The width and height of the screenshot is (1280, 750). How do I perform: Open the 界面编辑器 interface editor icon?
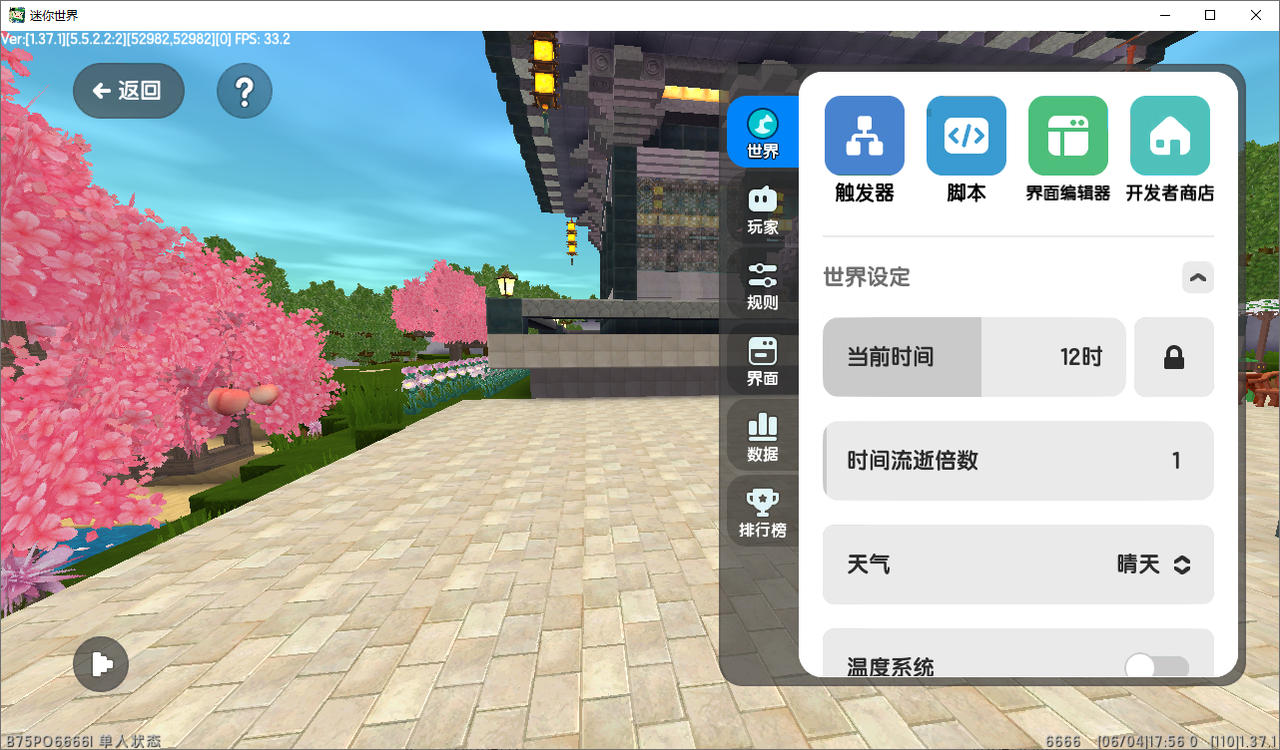click(1068, 136)
